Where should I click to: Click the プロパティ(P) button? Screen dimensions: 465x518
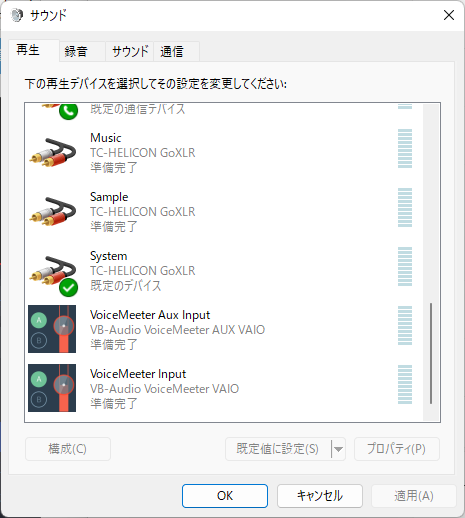tap(397, 449)
